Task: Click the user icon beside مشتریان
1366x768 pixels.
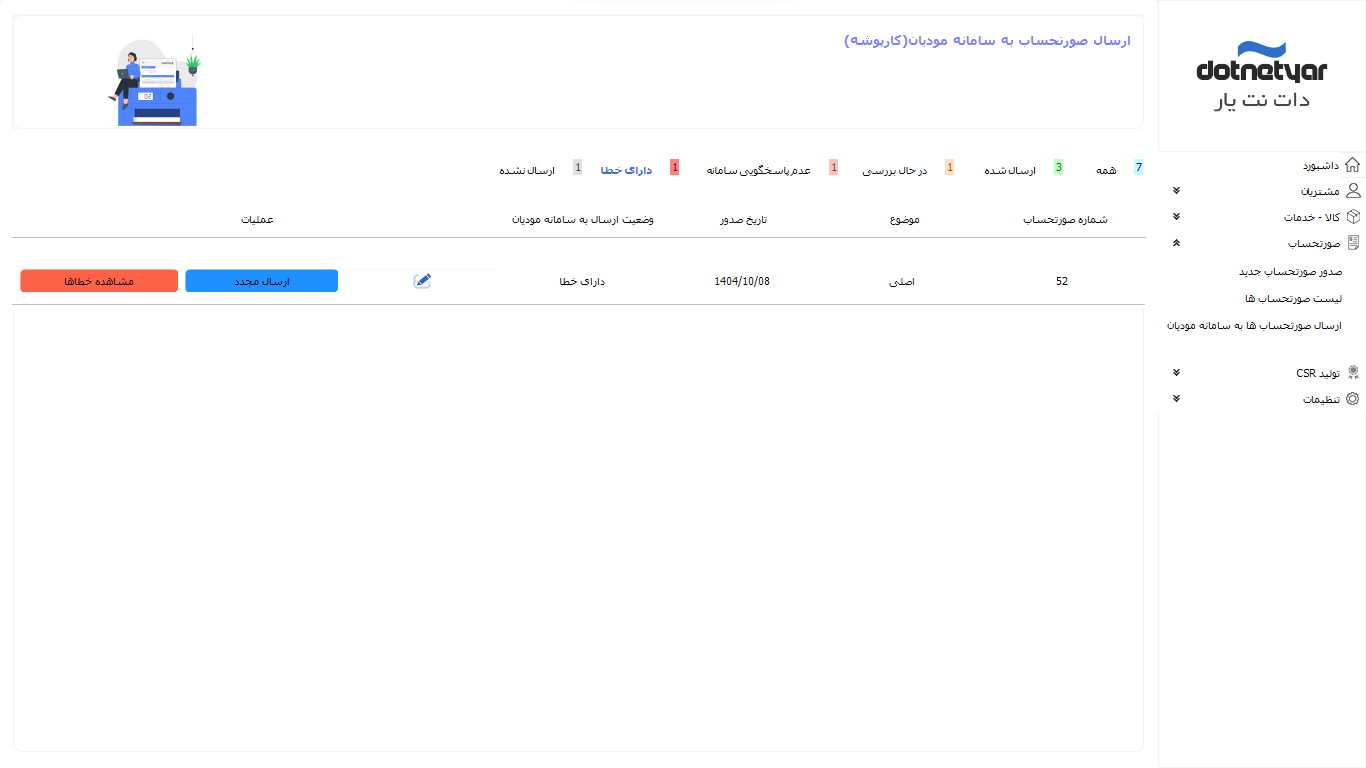Action: 1352,191
